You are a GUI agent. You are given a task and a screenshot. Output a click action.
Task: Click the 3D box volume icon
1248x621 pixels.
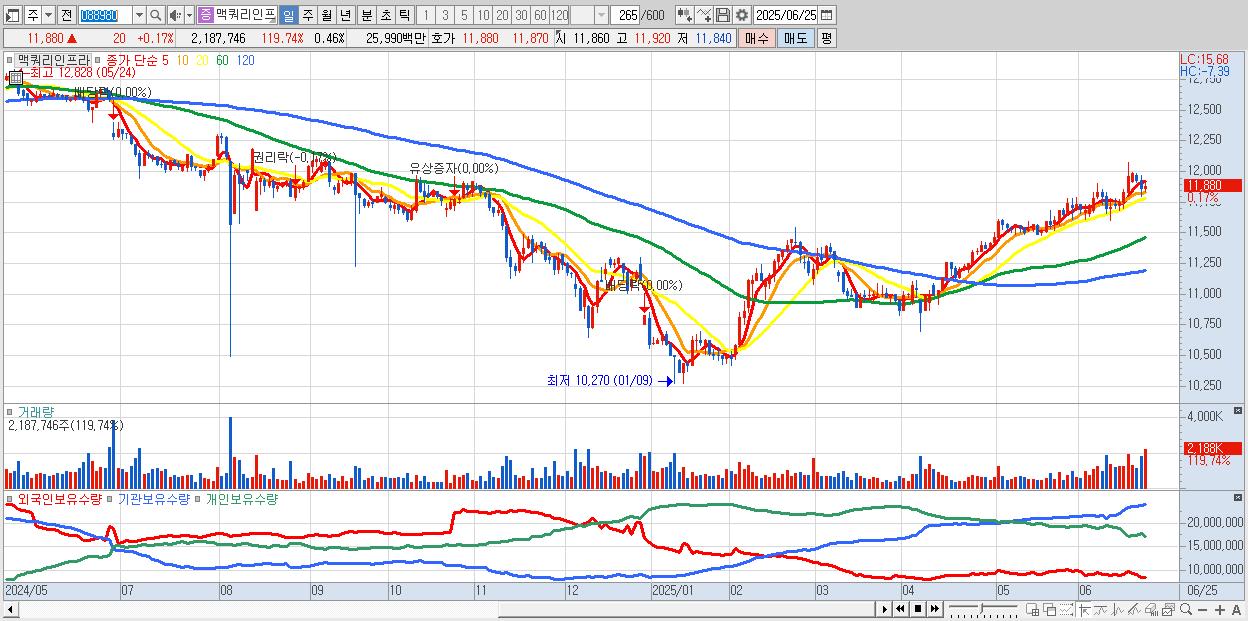point(1151,610)
